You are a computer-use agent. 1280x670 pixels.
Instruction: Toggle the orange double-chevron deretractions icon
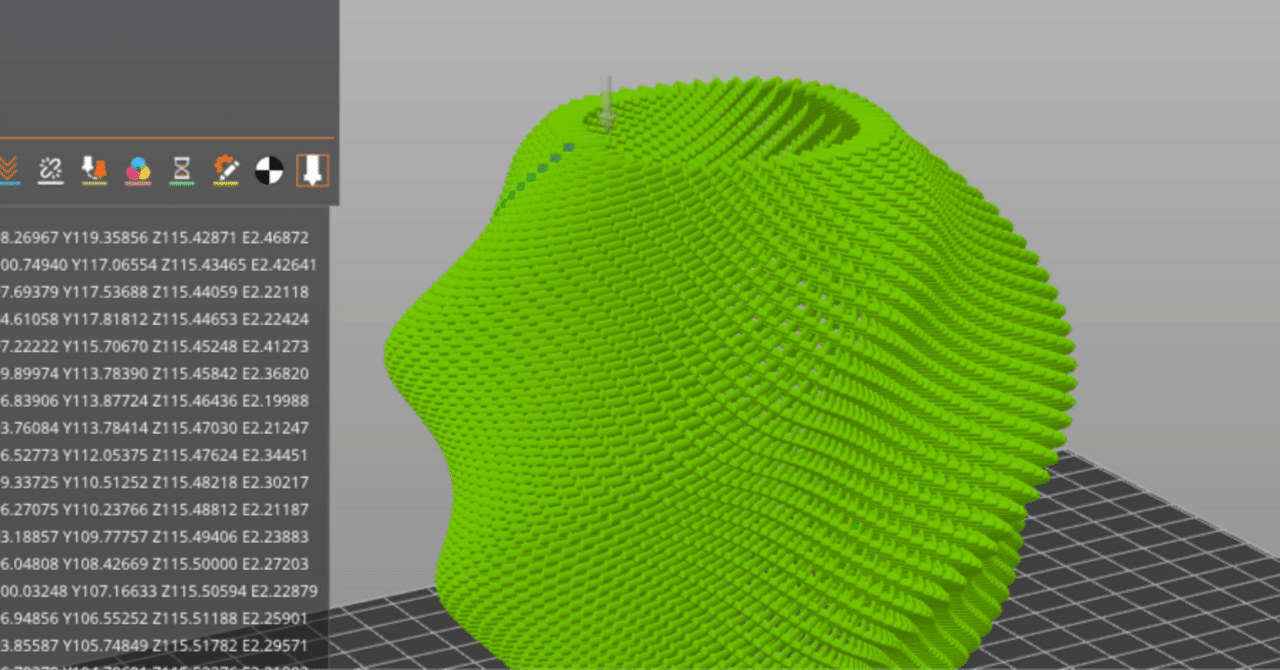click(9, 170)
